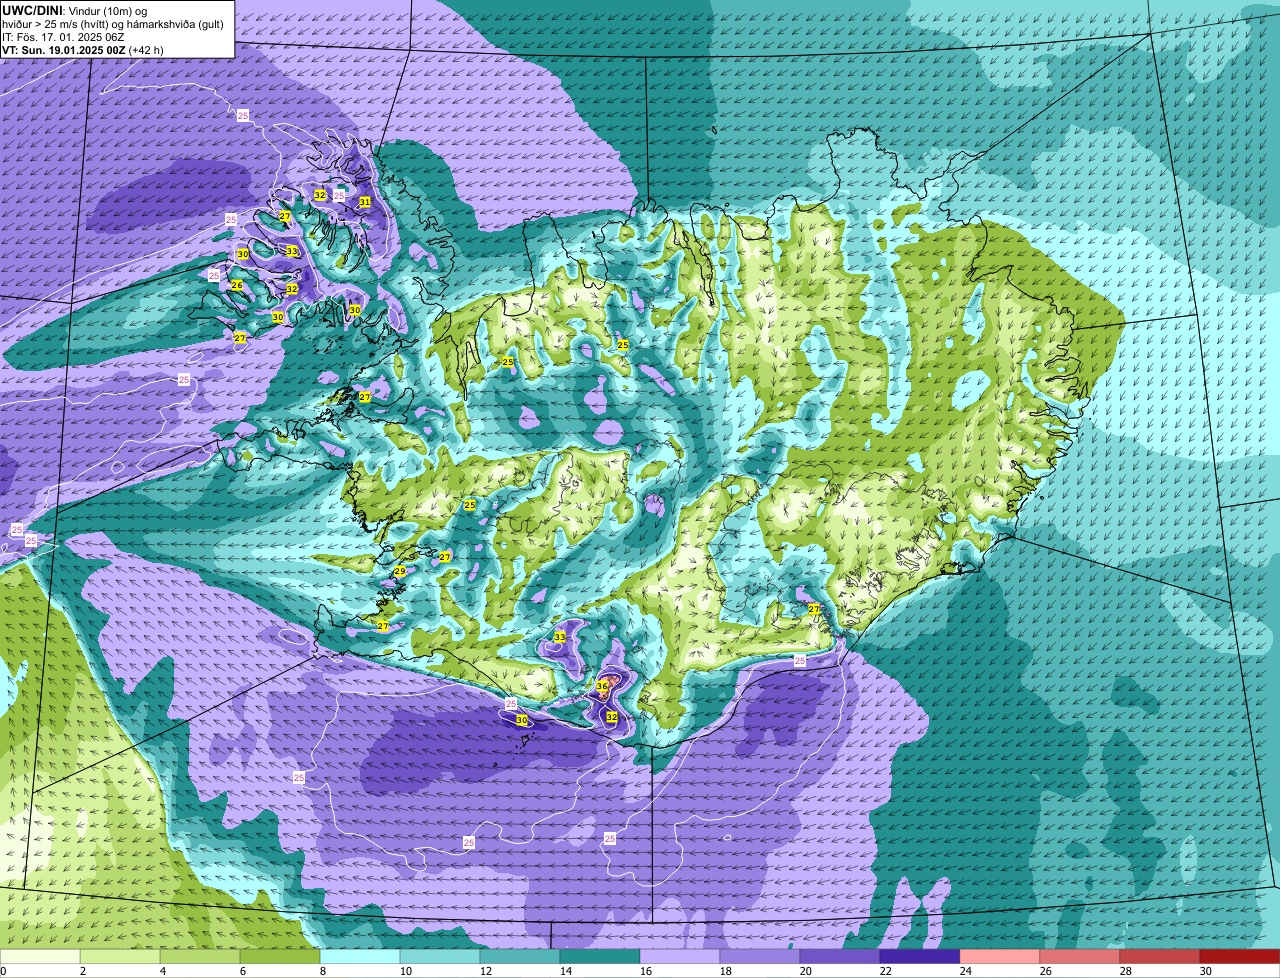Click the legend tick value "20"

[x=806, y=971]
